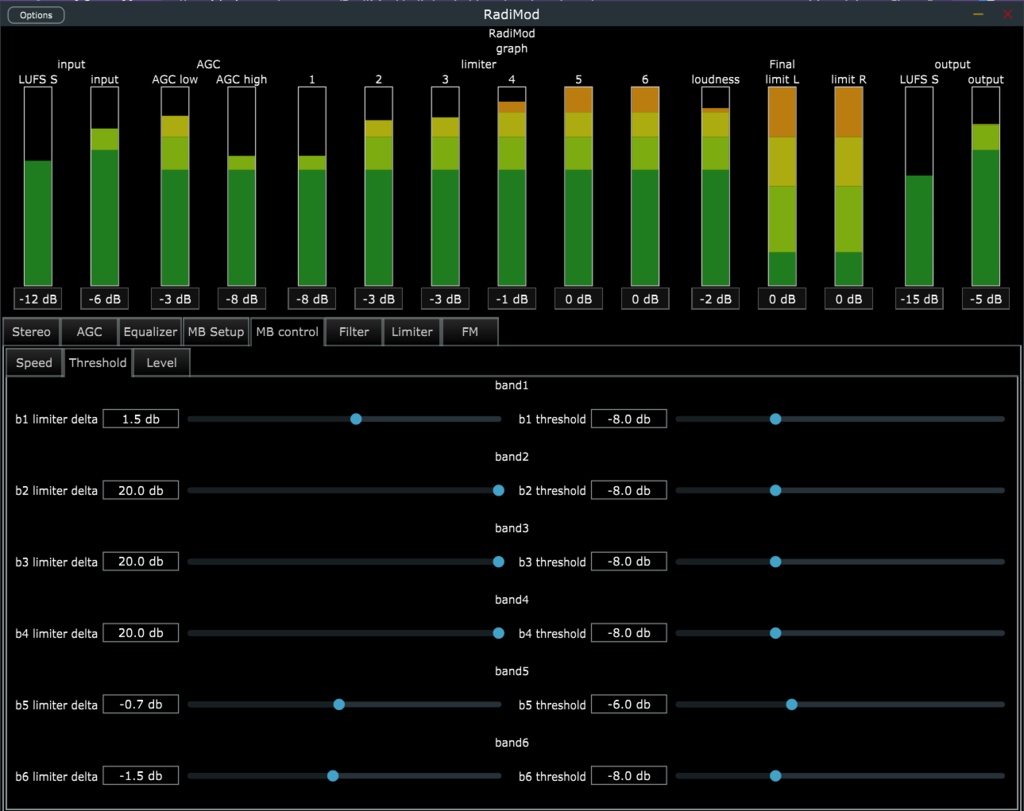Click the b1 threshold slider handle
This screenshot has width=1024, height=811.
coord(775,419)
